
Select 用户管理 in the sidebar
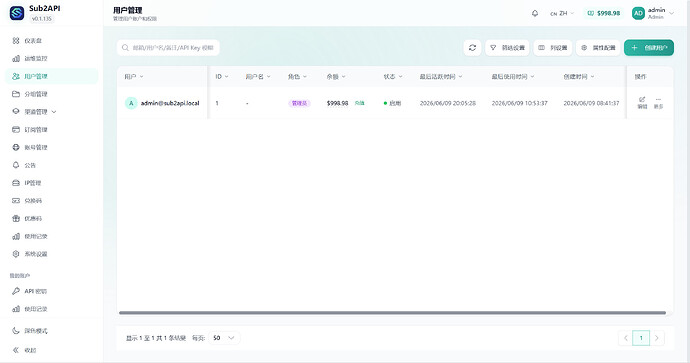[x=52, y=76]
